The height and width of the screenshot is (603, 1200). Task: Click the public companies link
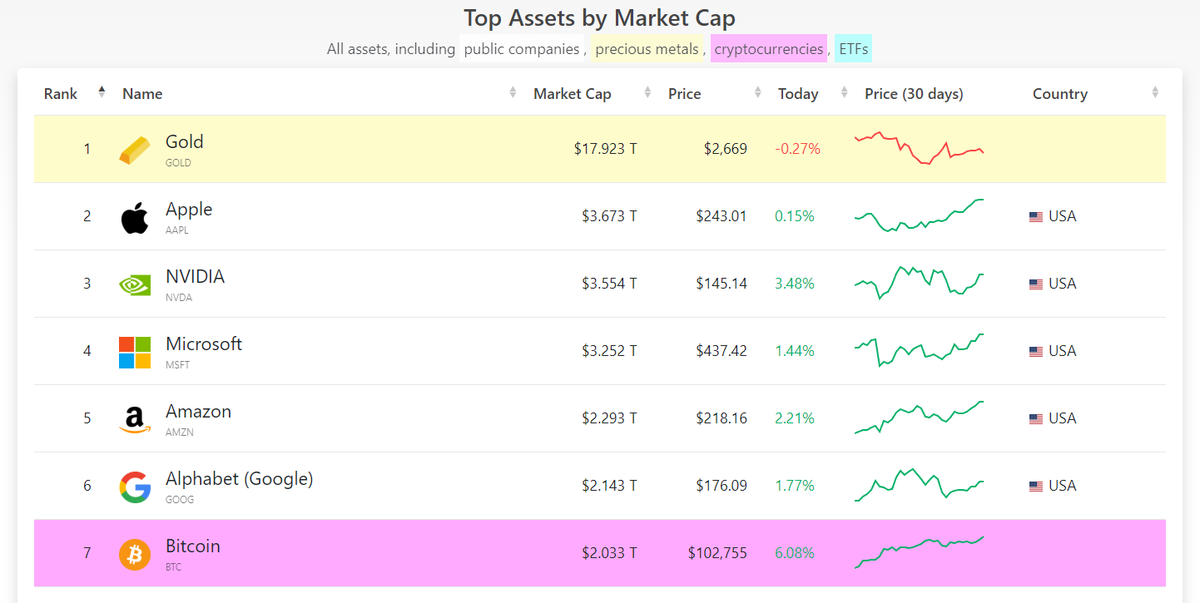coord(521,48)
